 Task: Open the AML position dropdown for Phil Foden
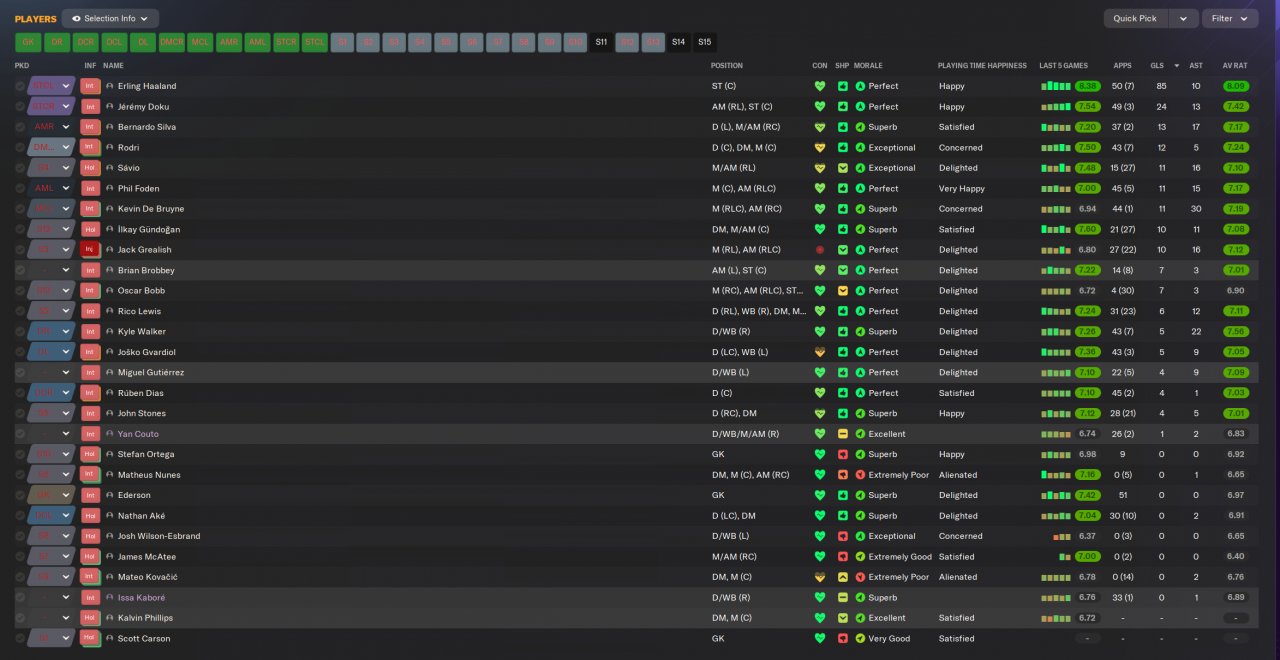click(x=51, y=188)
